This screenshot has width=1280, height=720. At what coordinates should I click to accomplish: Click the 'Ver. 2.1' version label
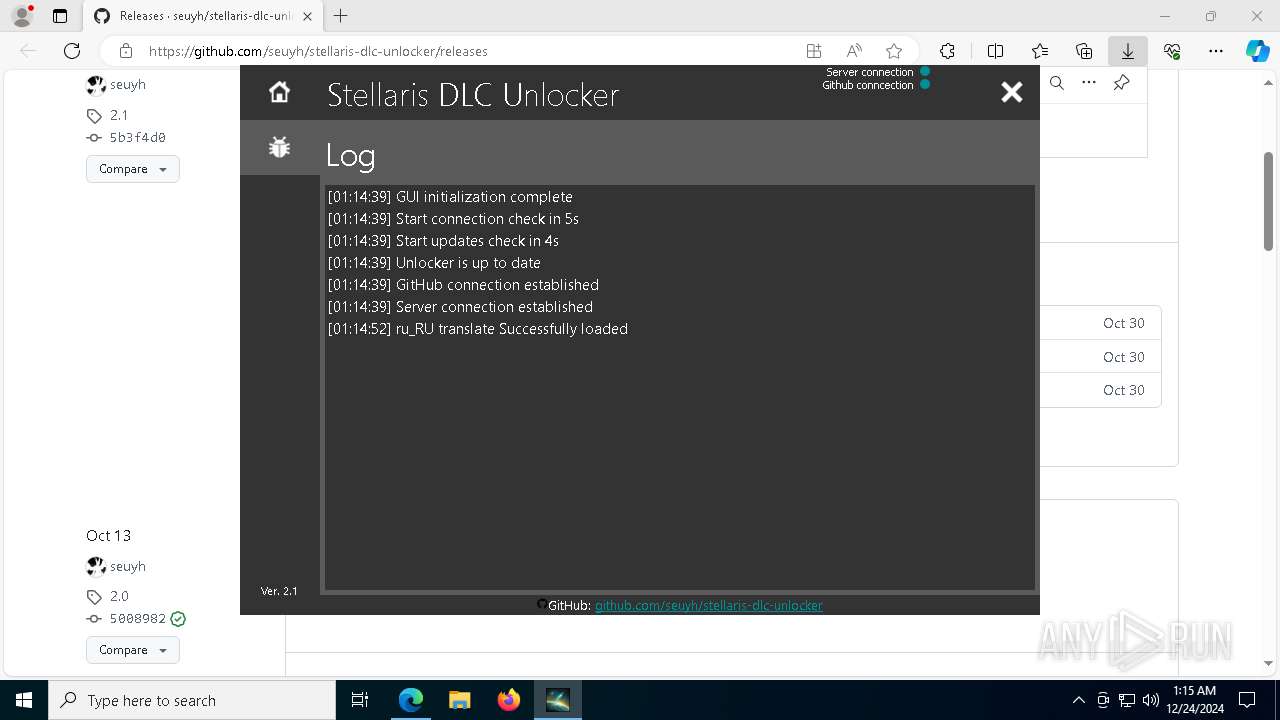(279, 591)
